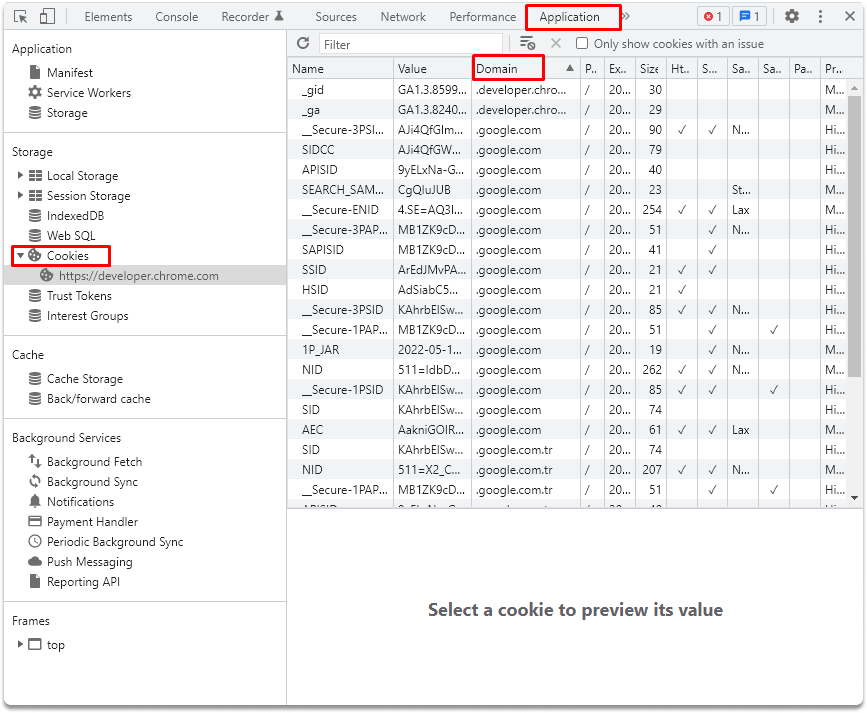The image size is (867, 713).
Task: Sort cookies by Value column
Action: (432, 69)
